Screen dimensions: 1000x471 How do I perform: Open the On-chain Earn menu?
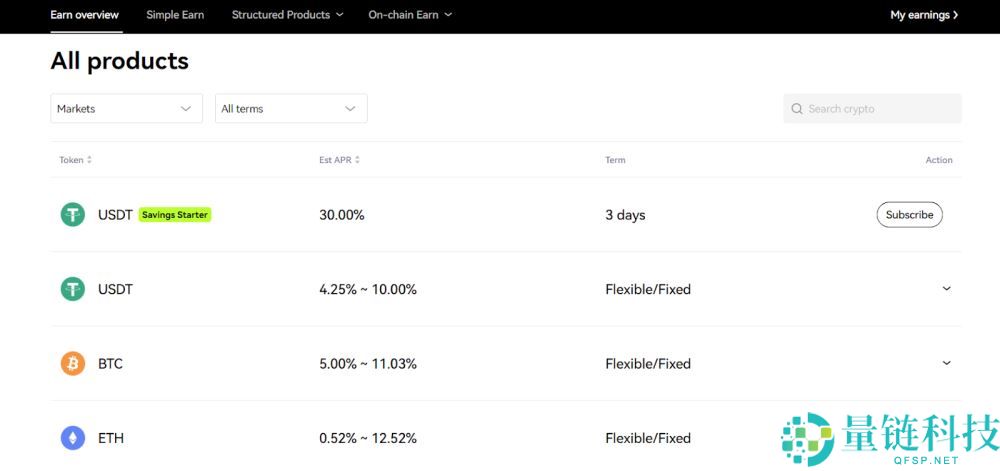click(410, 15)
